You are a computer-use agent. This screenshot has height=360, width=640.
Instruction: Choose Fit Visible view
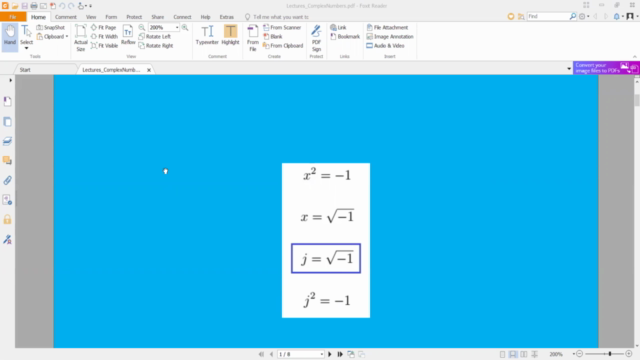tap(104, 46)
